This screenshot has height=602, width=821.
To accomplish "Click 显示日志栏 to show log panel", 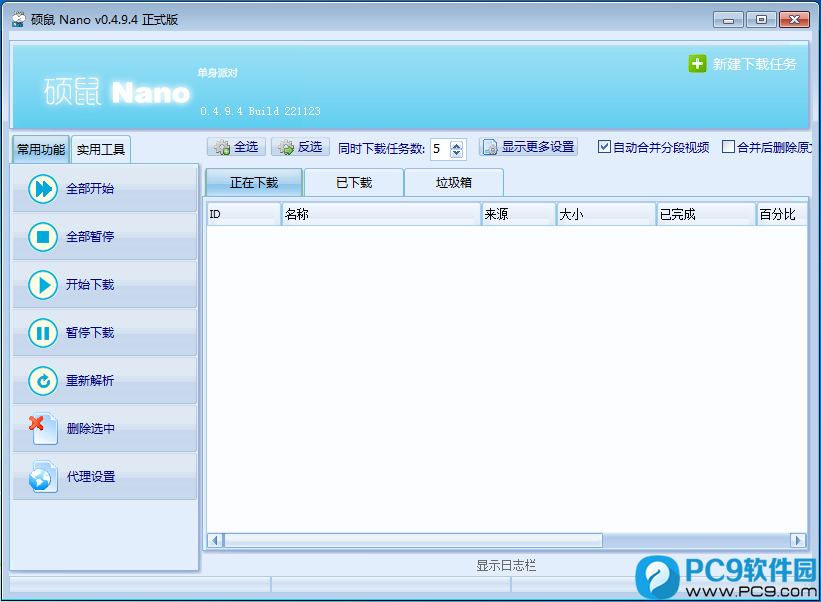I will pyautogui.click(x=506, y=565).
